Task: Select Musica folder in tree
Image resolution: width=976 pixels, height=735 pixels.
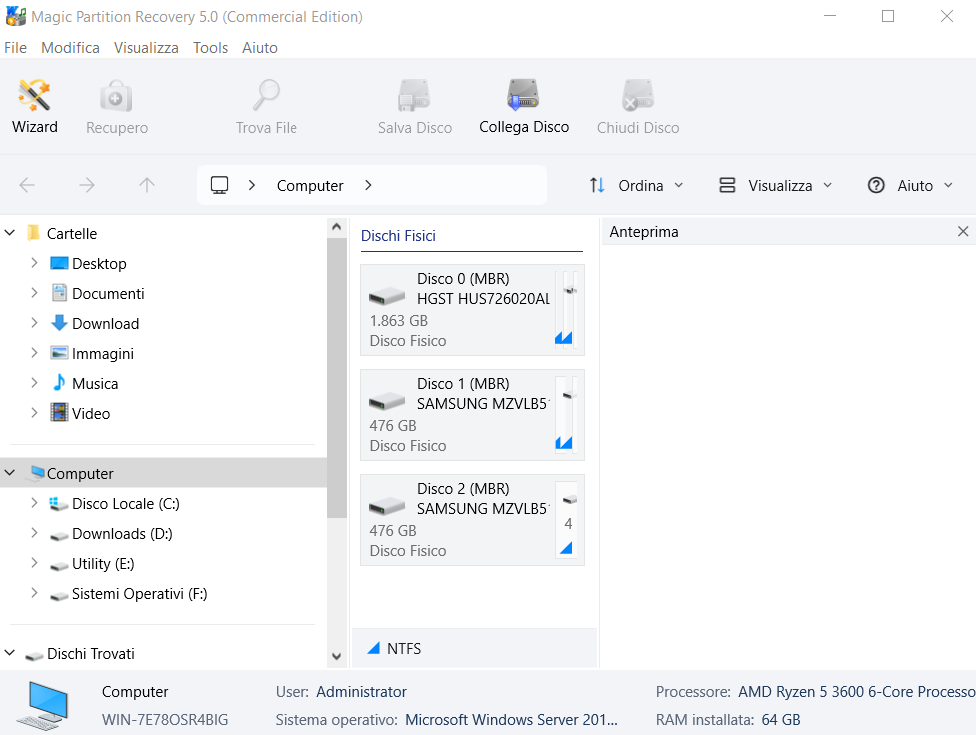Action: tap(95, 383)
